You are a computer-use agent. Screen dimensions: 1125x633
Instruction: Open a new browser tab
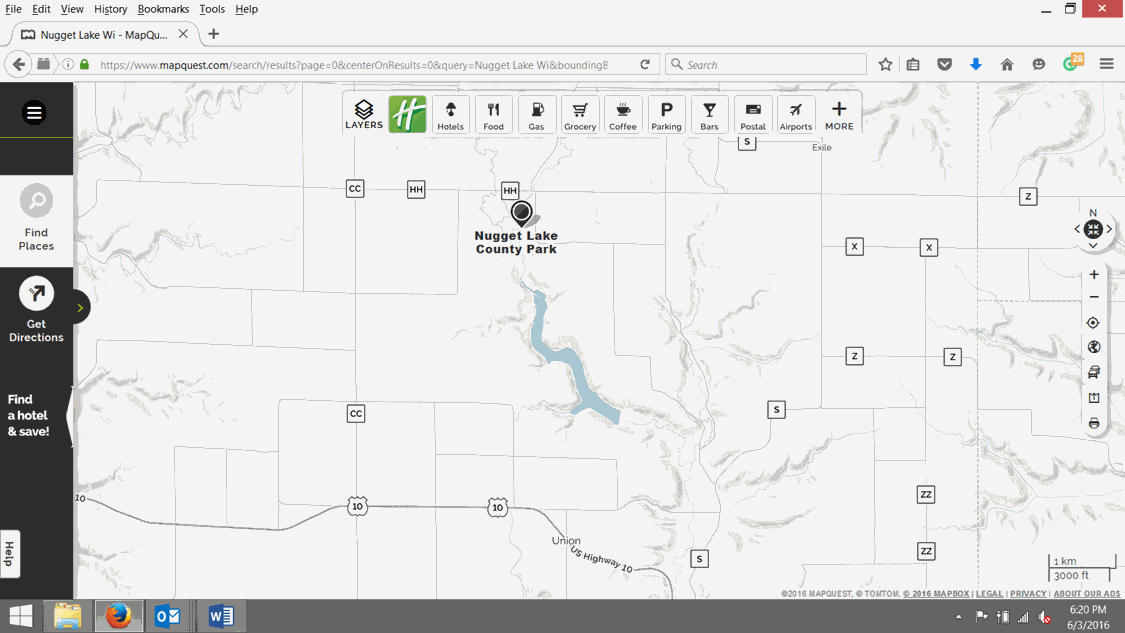(213, 34)
